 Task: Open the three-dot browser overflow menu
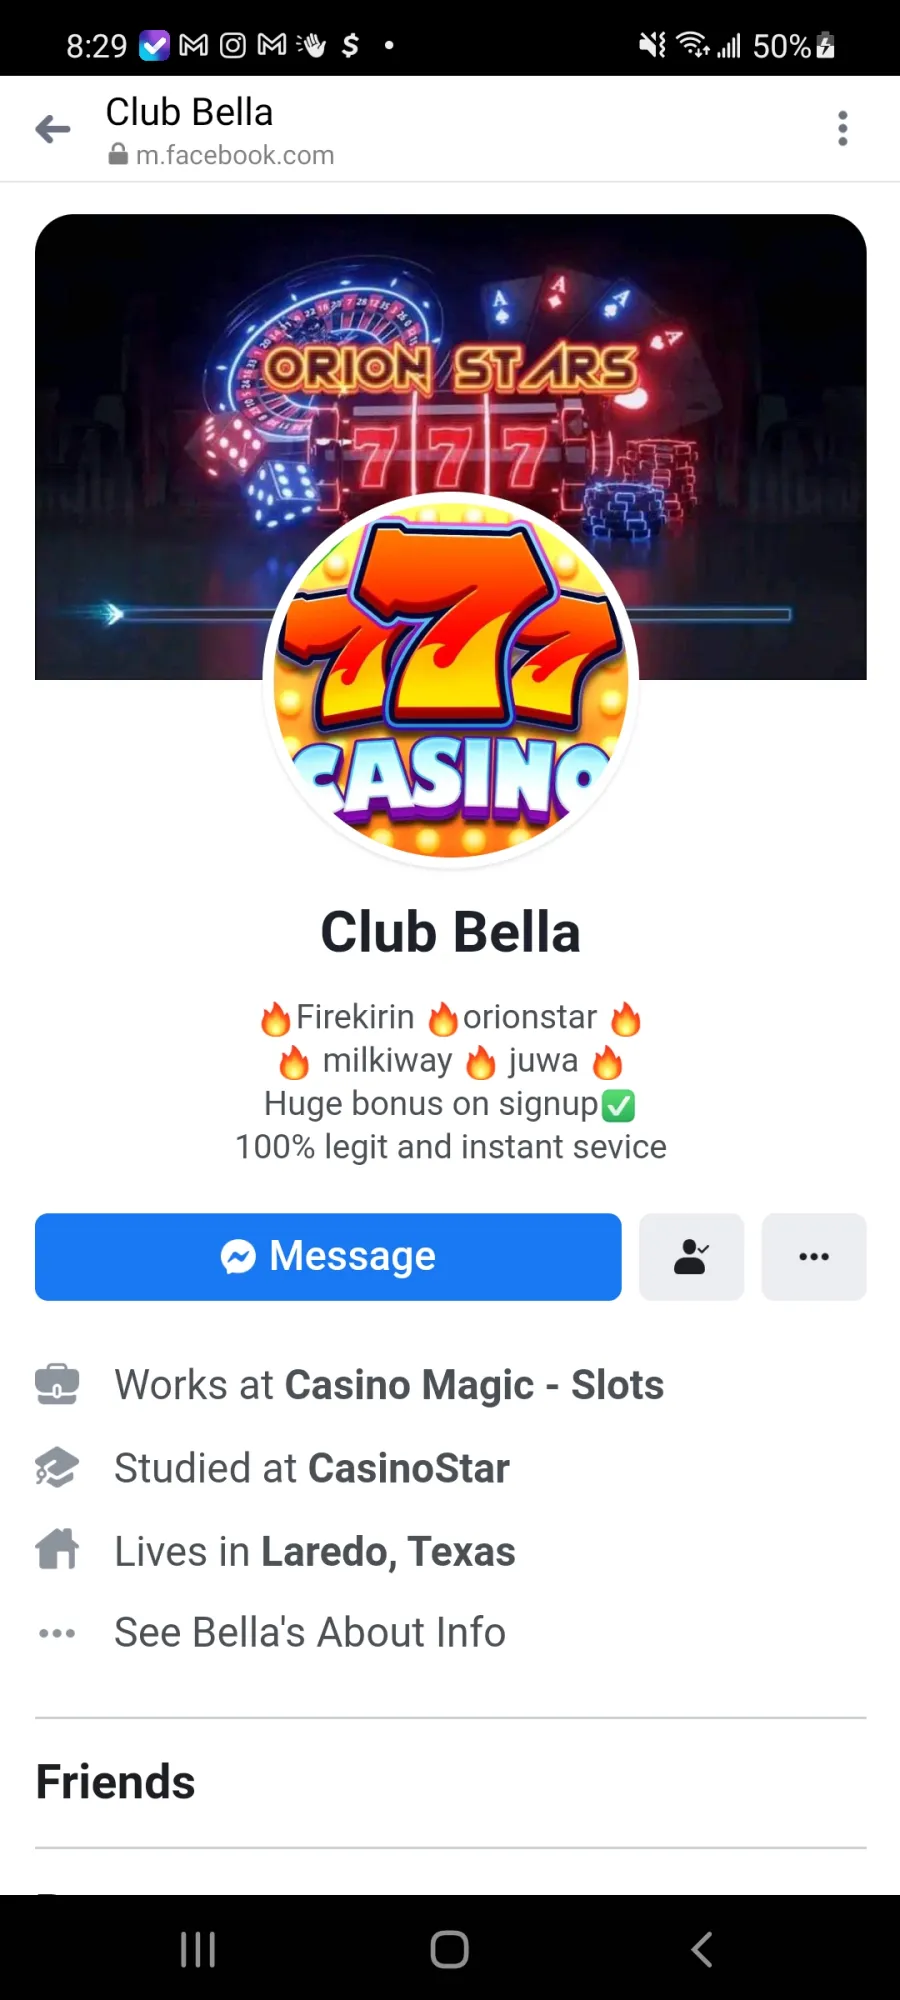(x=843, y=129)
